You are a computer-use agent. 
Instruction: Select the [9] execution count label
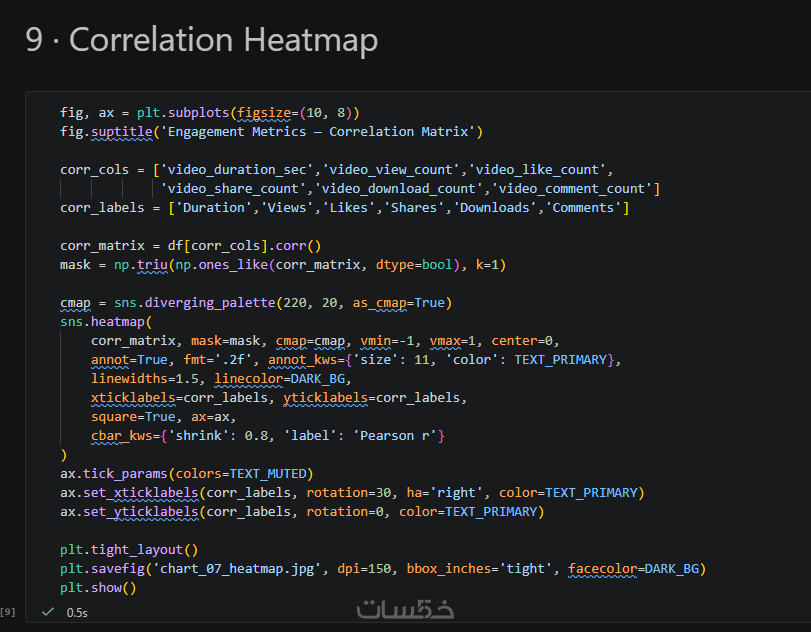click(x=8, y=612)
